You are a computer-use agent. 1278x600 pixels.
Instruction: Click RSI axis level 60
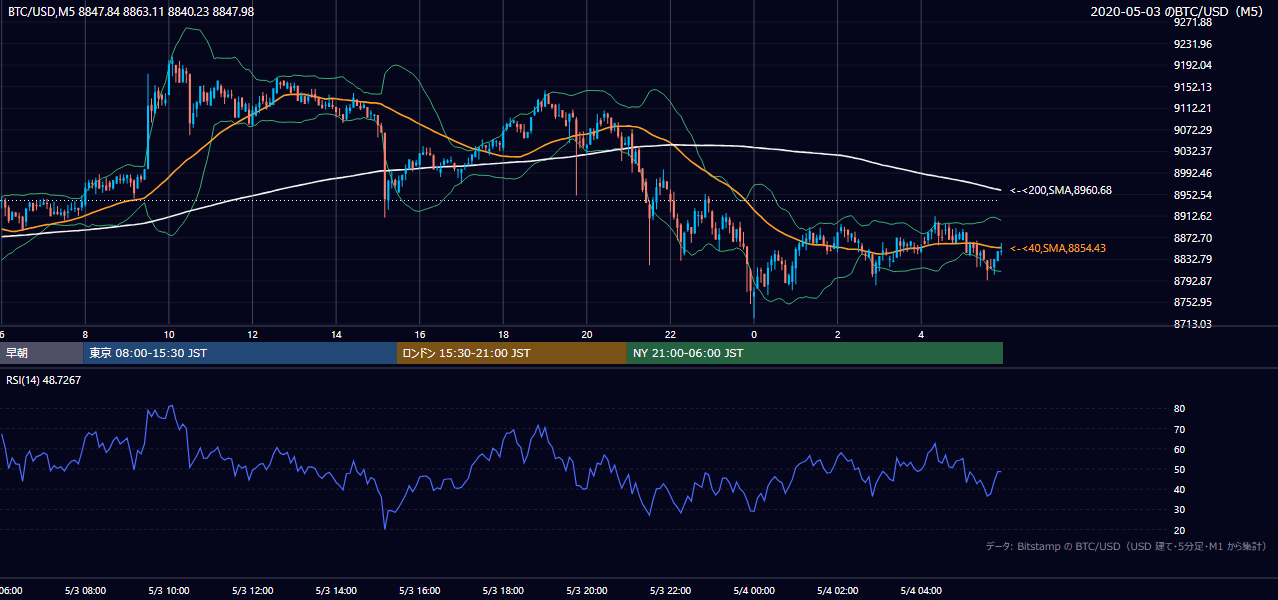(x=1180, y=449)
